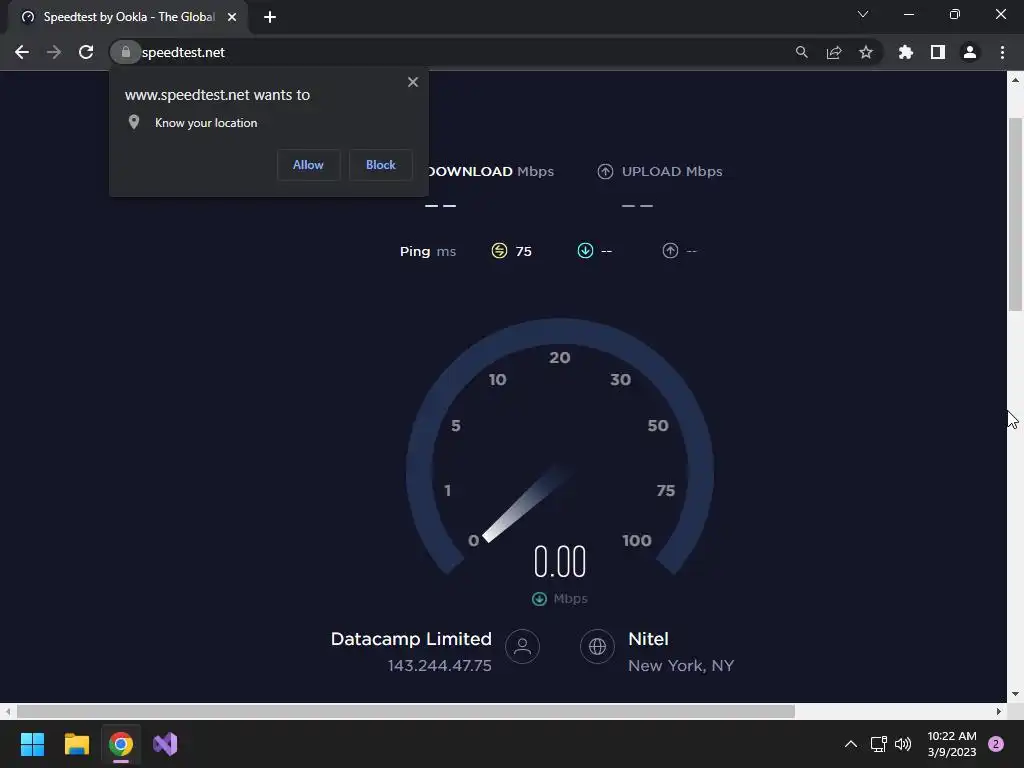Open network status tray icon
1024x768 pixels.
click(878, 744)
